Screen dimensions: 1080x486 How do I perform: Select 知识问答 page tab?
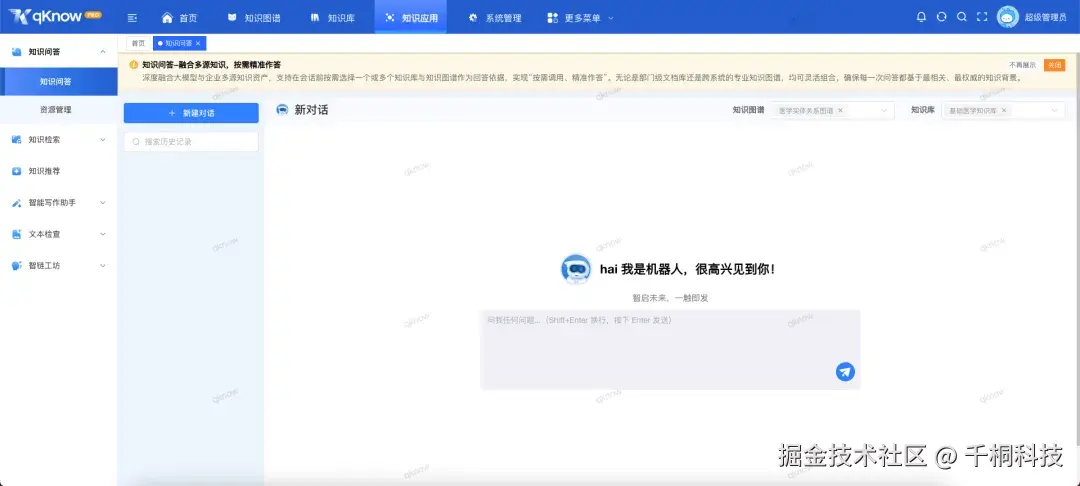(x=178, y=43)
